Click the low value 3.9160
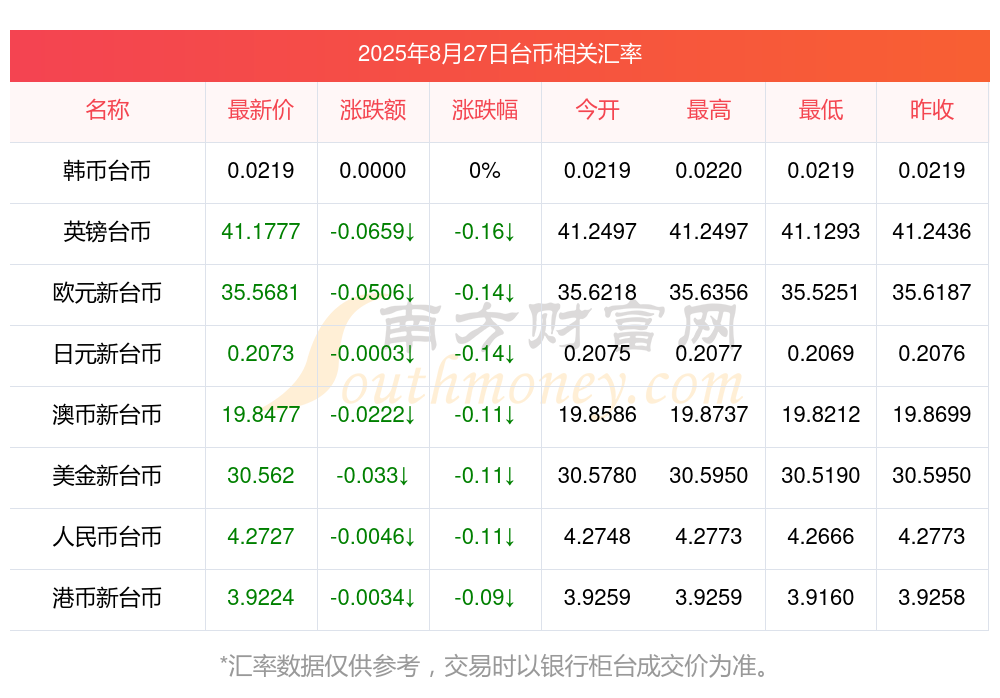The width and height of the screenshot is (1000, 698). (x=821, y=598)
